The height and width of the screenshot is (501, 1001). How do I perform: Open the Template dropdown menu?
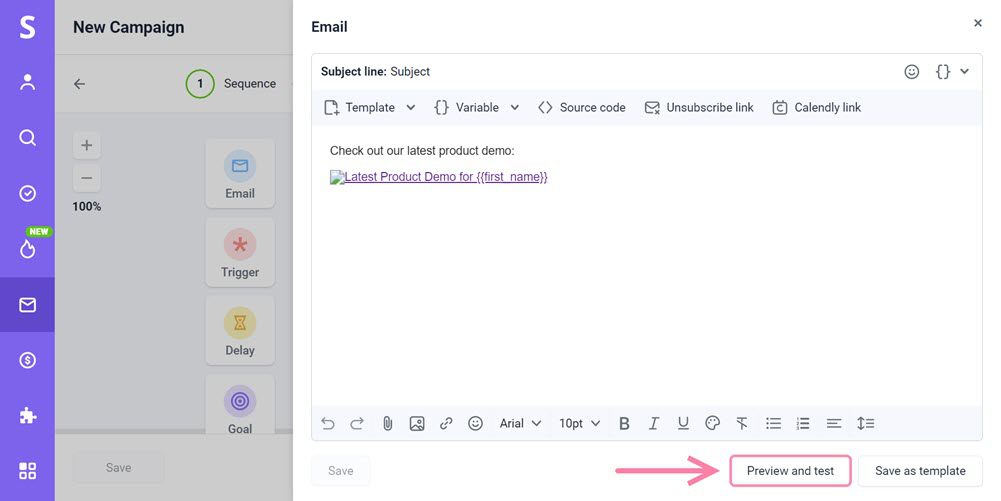(369, 107)
